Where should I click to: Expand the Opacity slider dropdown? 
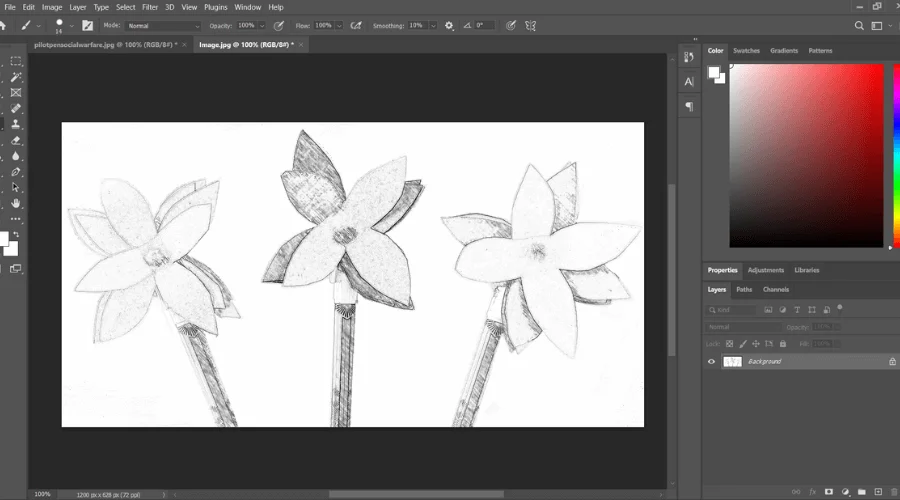pos(262,26)
